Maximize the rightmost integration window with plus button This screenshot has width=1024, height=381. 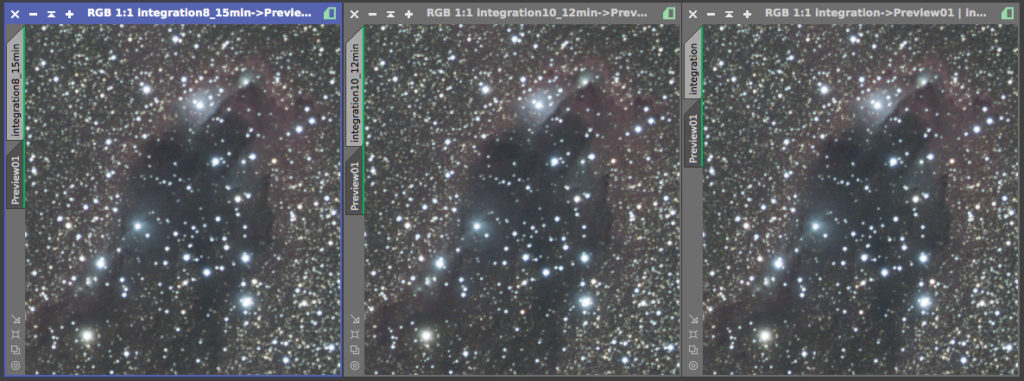pyautogui.click(x=747, y=14)
